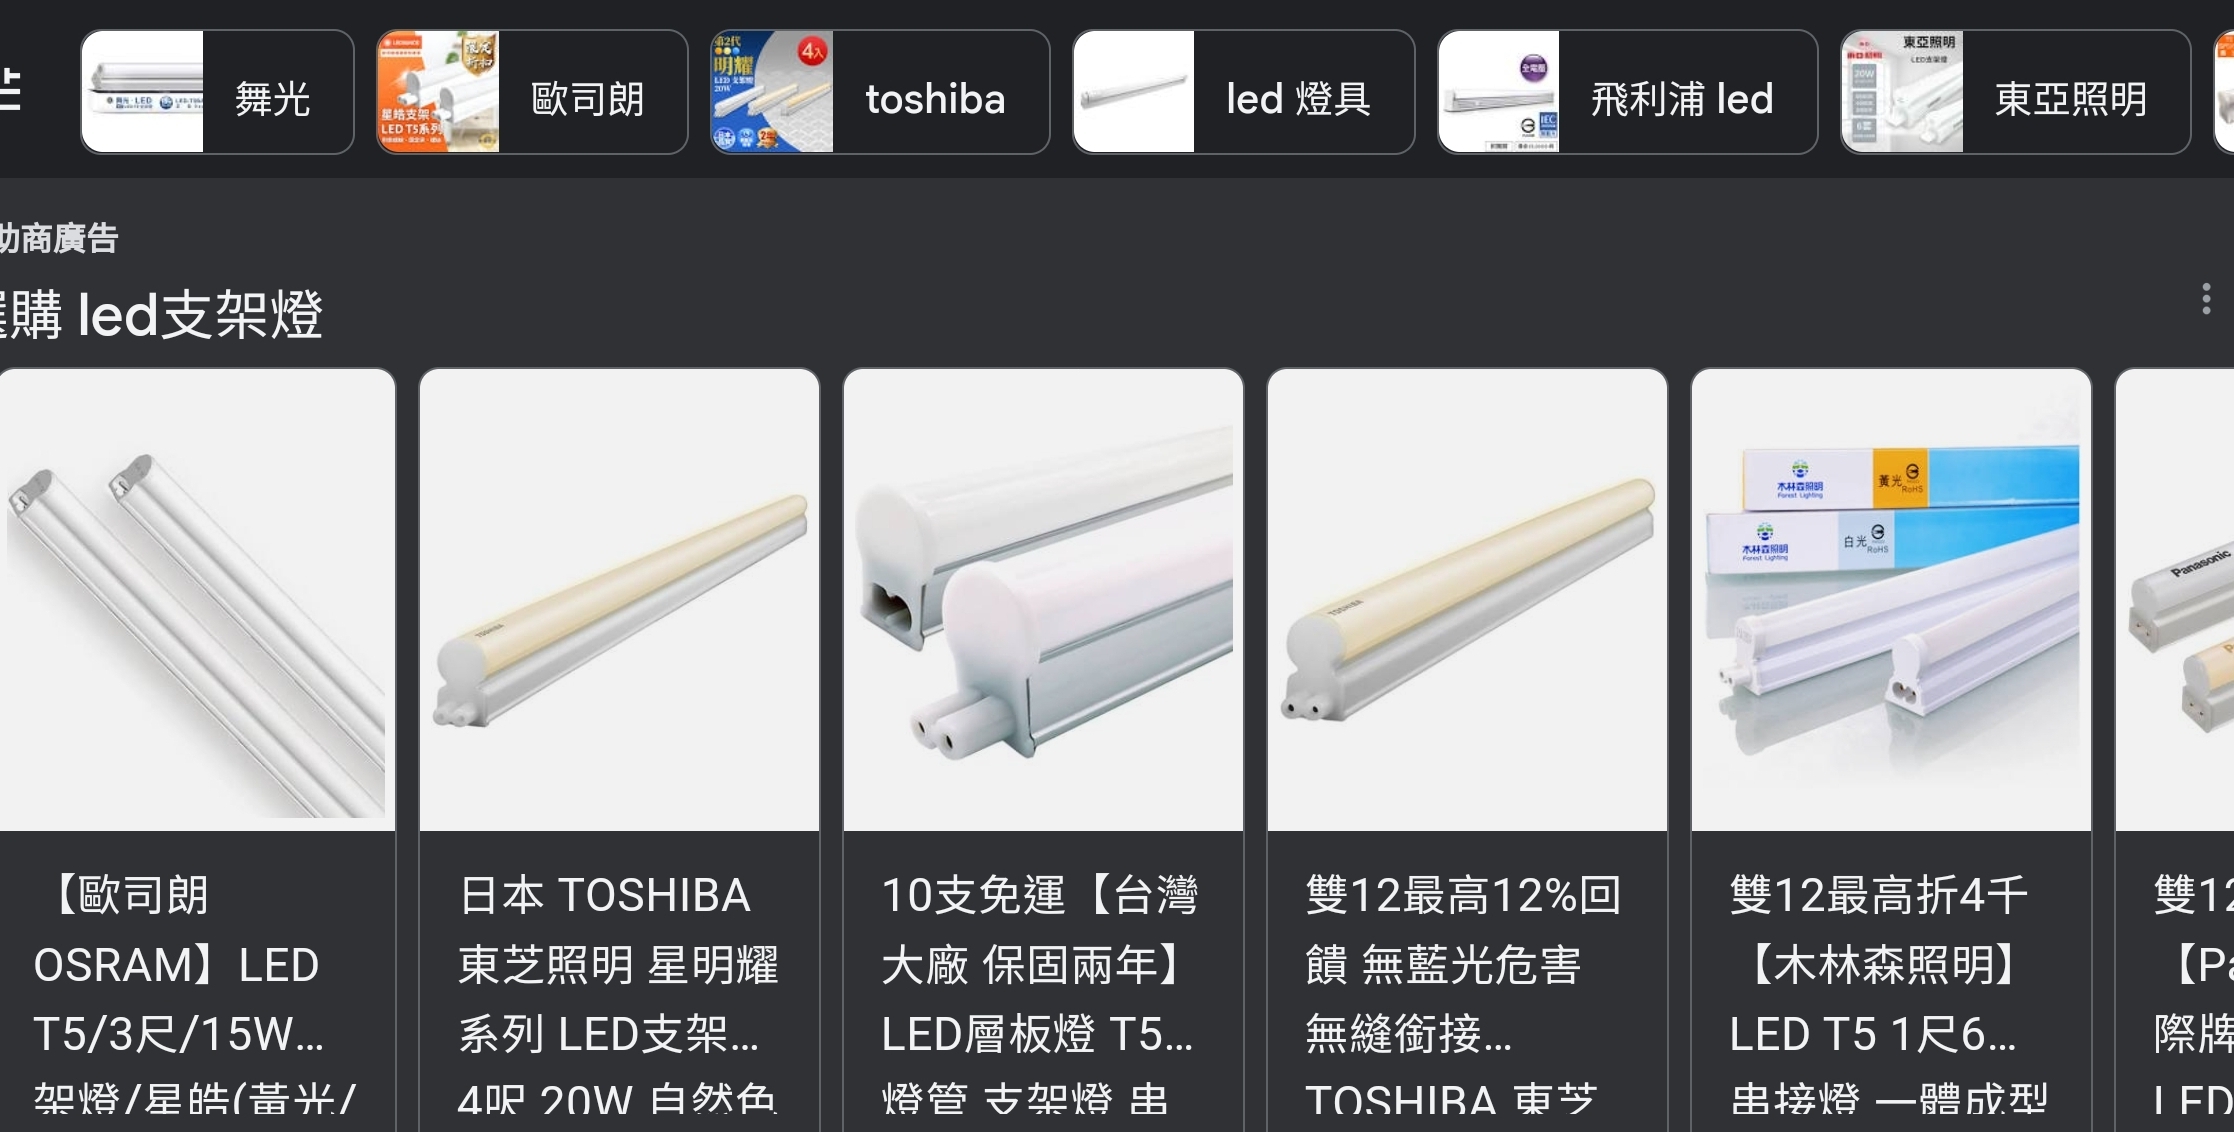This screenshot has width=2234, height=1132.
Task: Open the LED層板燈 T5 product image
Action: pos(1043,600)
